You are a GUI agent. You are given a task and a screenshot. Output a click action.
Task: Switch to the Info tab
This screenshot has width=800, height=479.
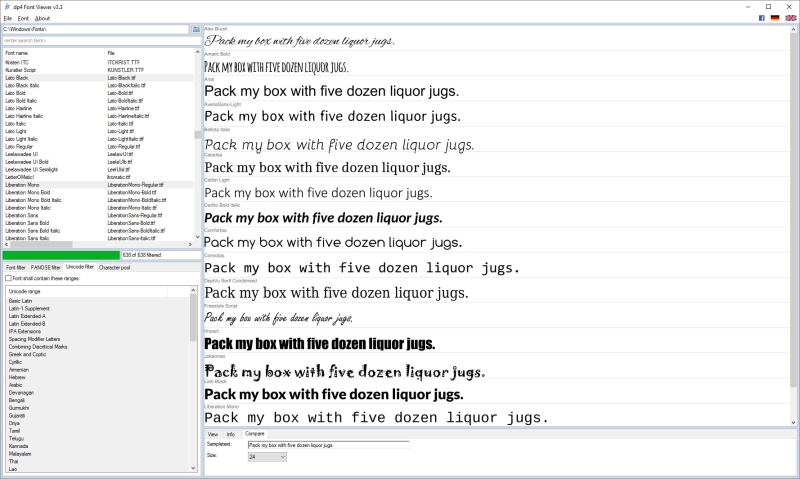[231, 434]
